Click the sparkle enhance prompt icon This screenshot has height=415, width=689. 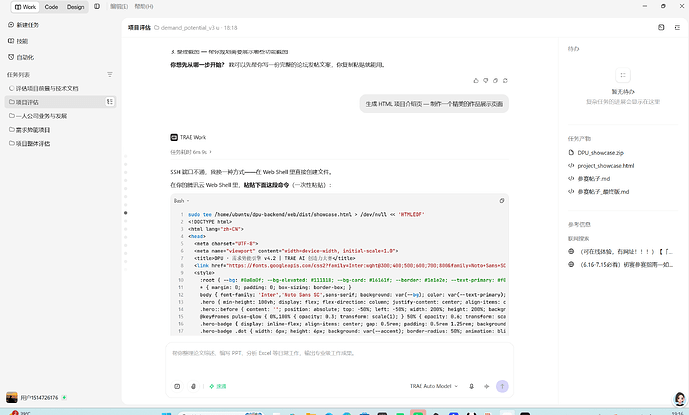click(486, 386)
